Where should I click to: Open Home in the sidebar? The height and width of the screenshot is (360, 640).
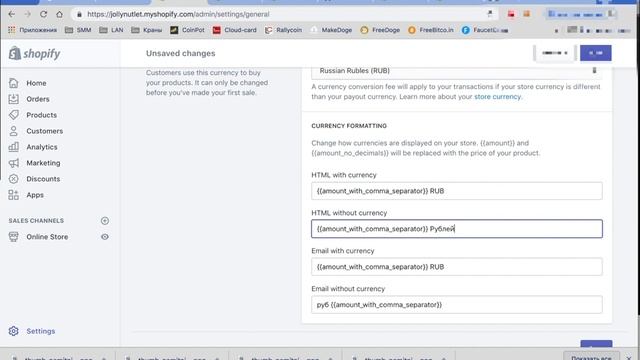pyautogui.click(x=36, y=83)
